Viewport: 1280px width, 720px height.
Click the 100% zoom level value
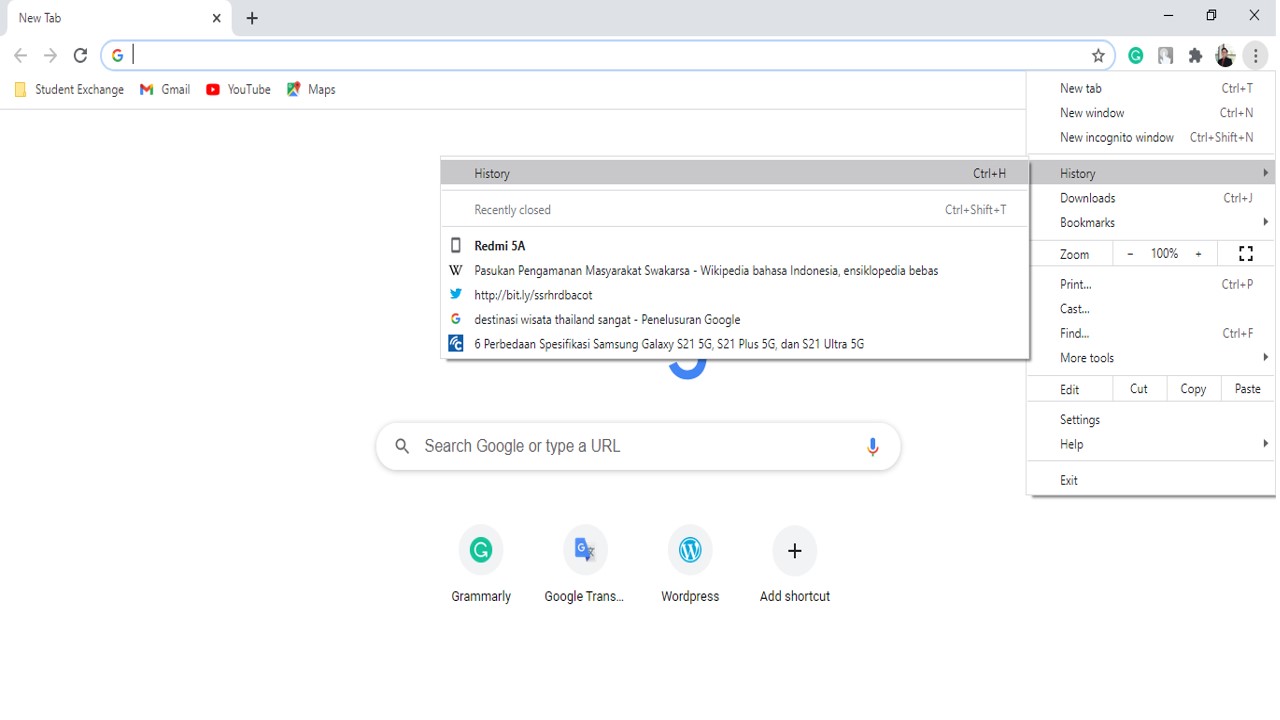(1164, 254)
